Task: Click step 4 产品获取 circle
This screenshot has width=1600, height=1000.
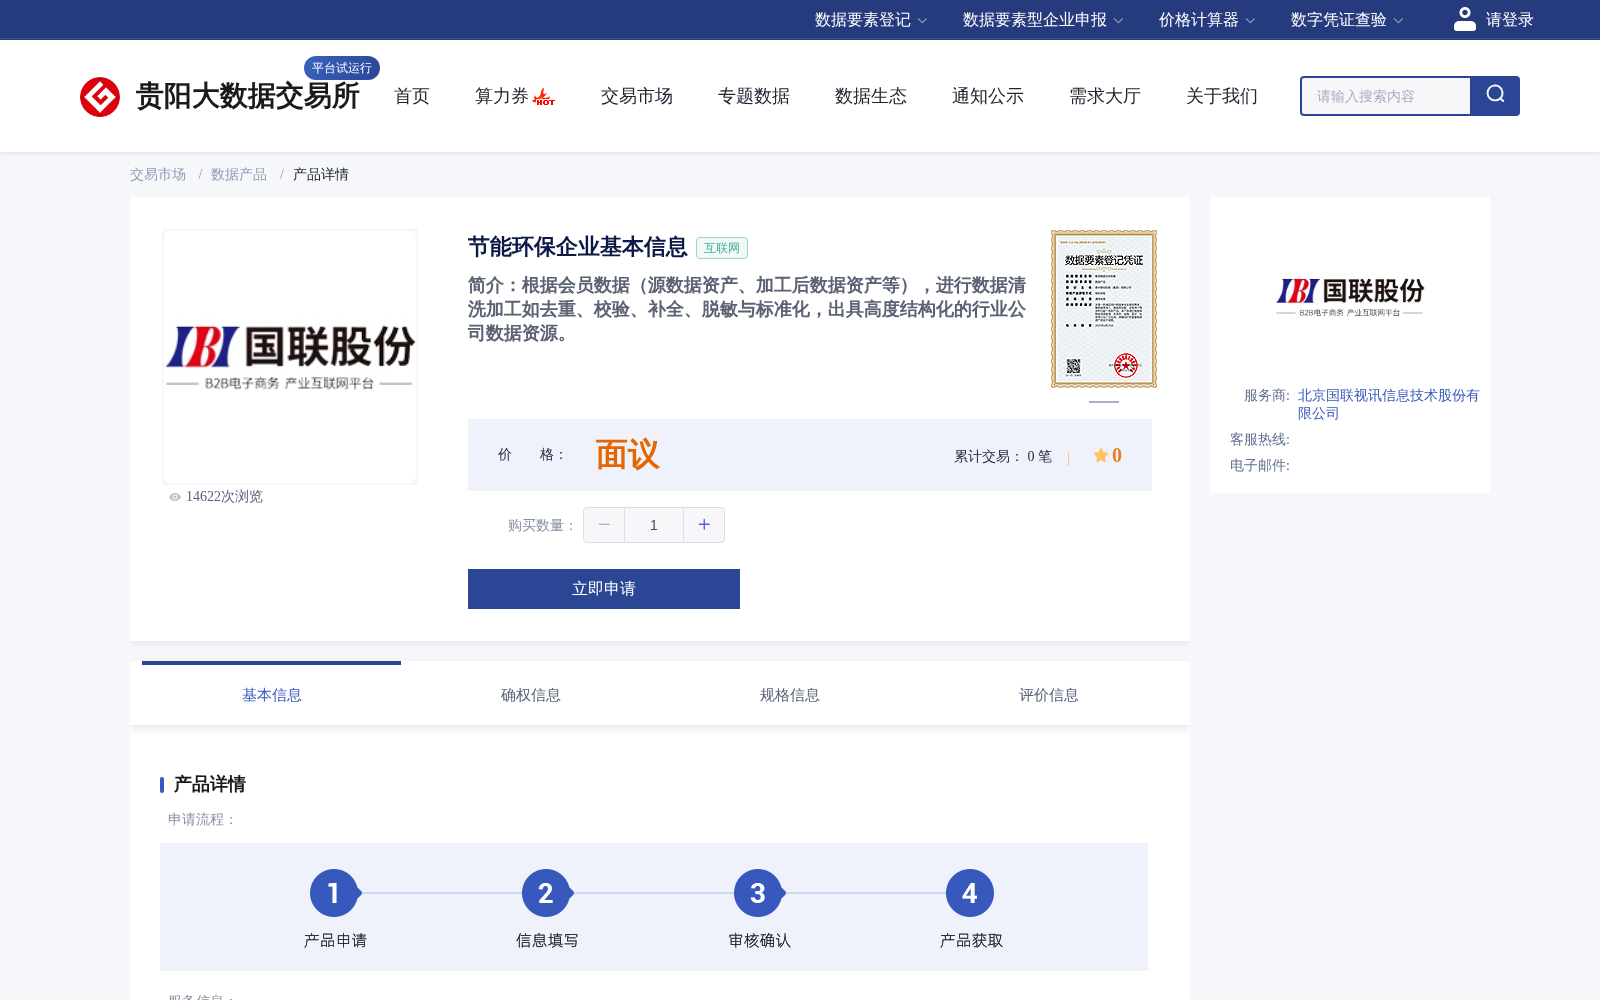Action: [x=970, y=893]
